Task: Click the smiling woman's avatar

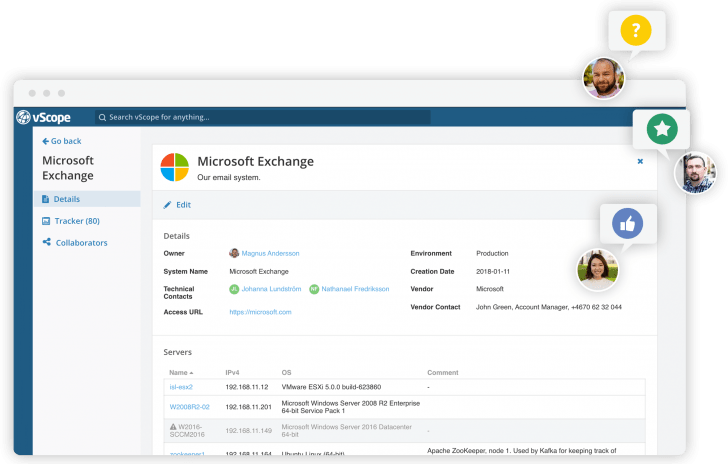Action: coord(598,269)
